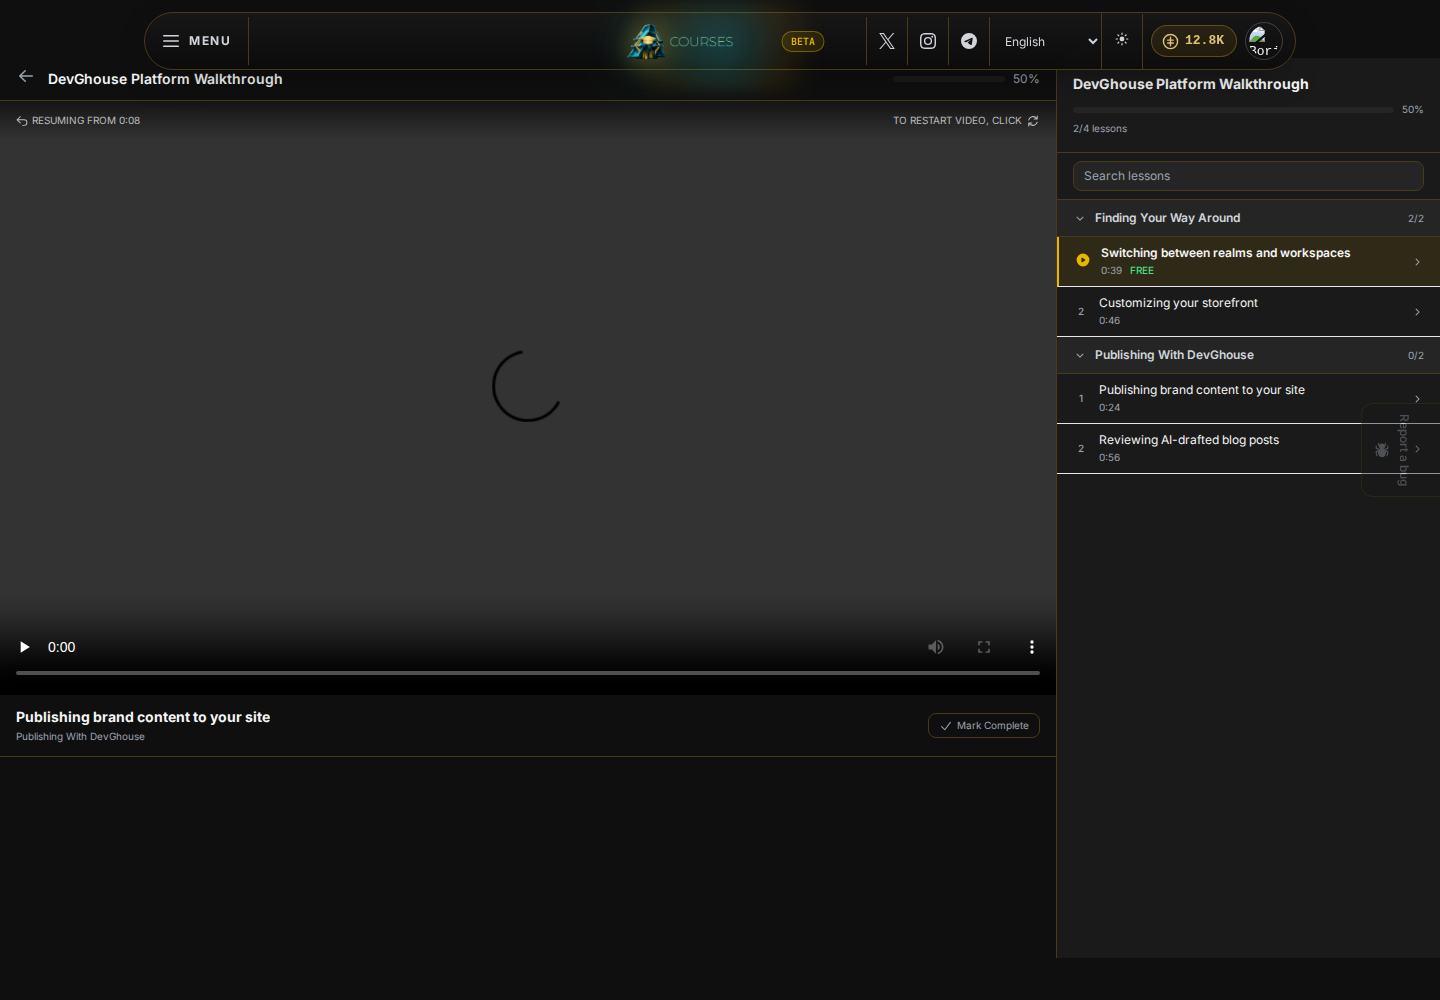1440x1000 pixels.
Task: Focus the Search lessons field
Action: pos(1248,176)
